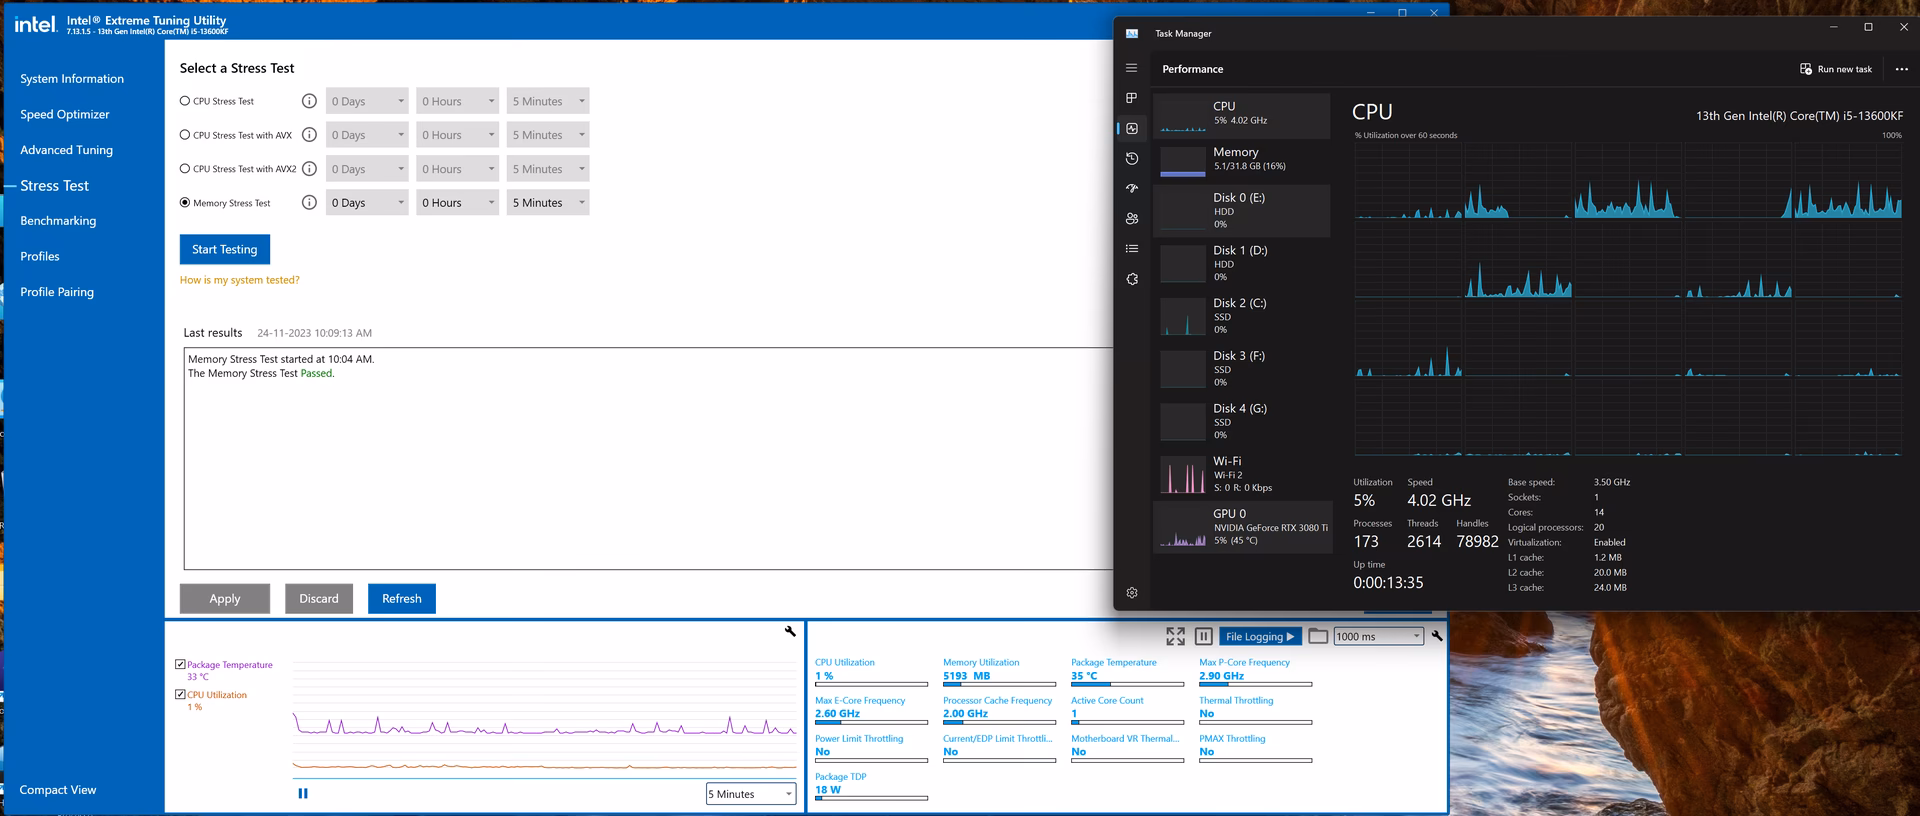Screen dimensions: 1920x816
Task: Show info for CPU Stress Test
Action: (309, 101)
